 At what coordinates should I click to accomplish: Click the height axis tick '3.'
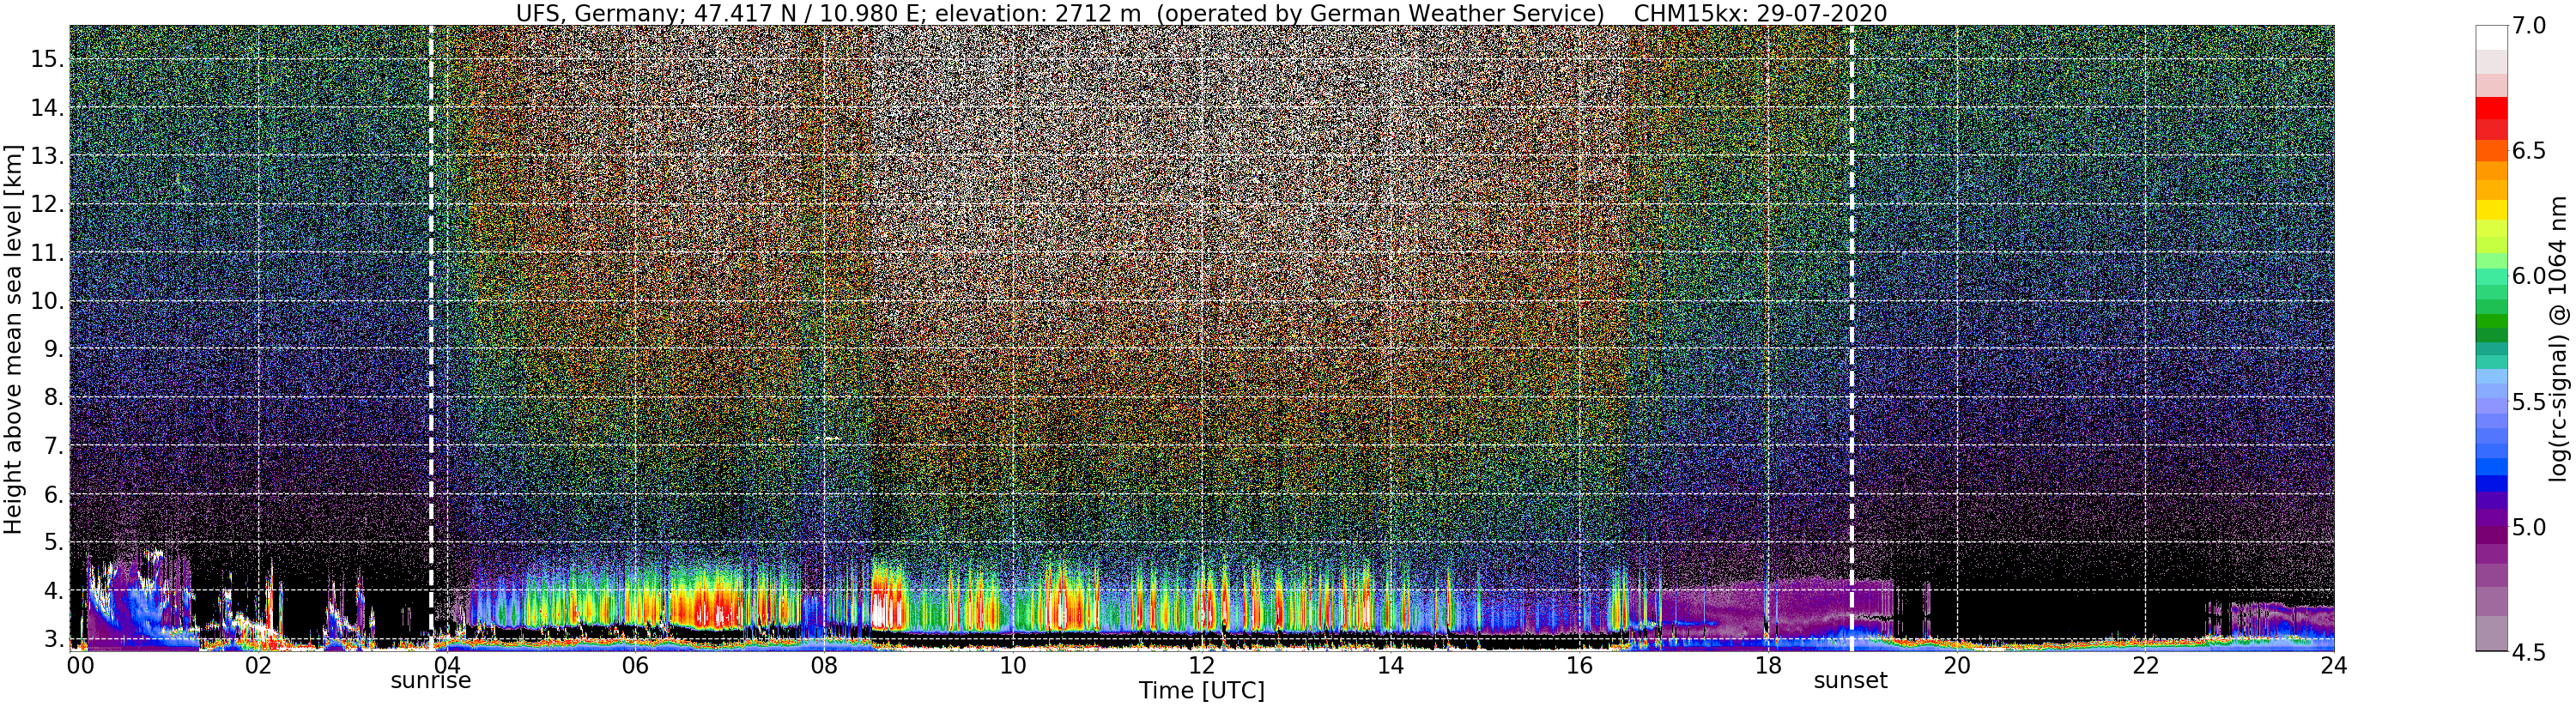click(52, 639)
